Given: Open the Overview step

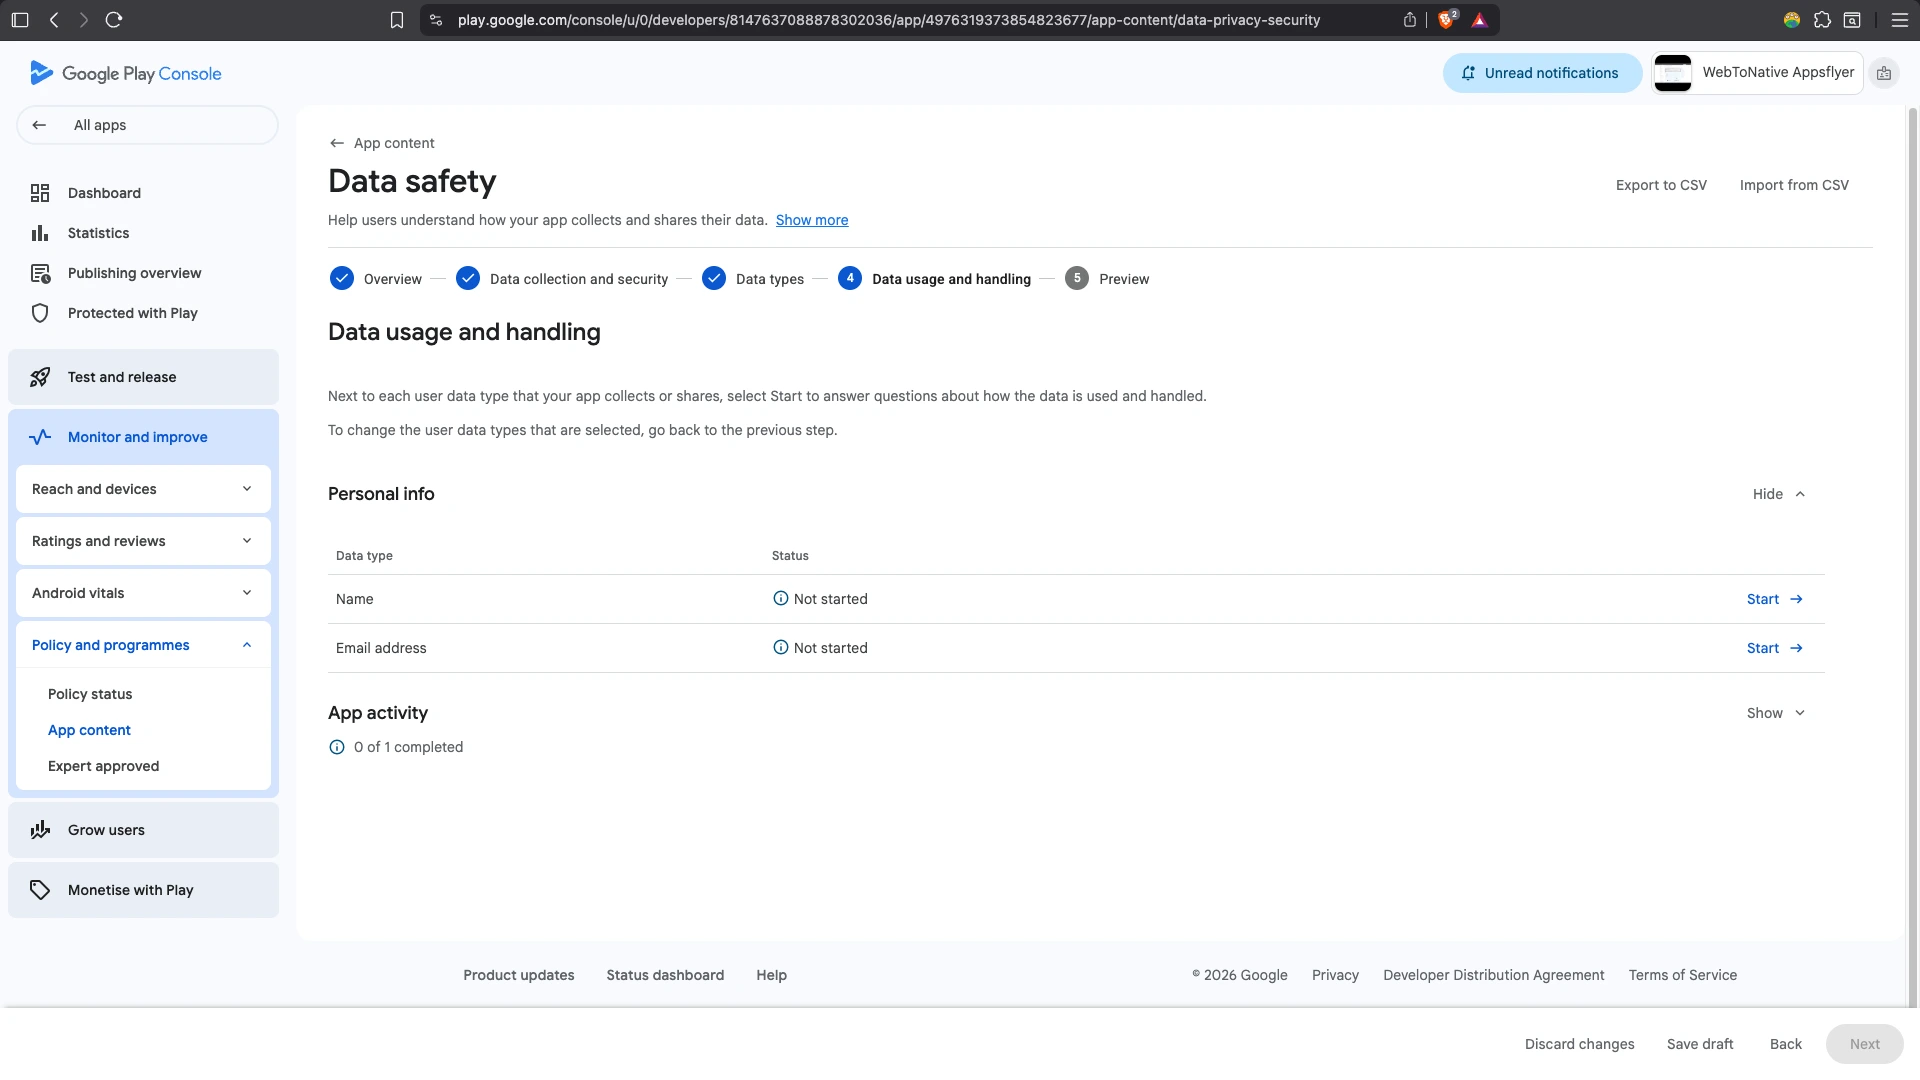Looking at the screenshot, I should pyautogui.click(x=376, y=278).
